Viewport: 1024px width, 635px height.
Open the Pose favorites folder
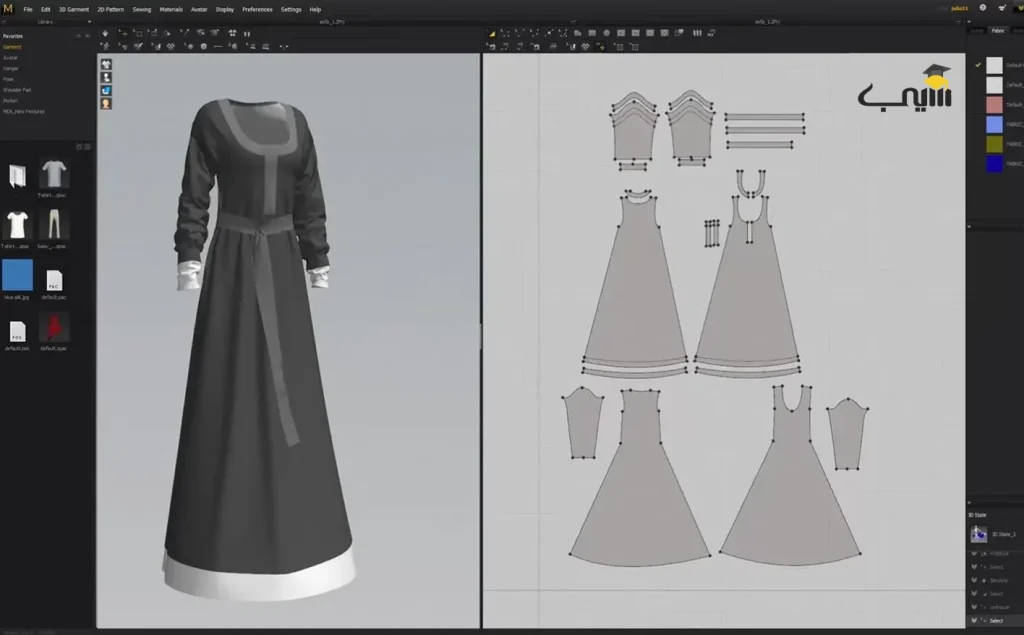8,79
